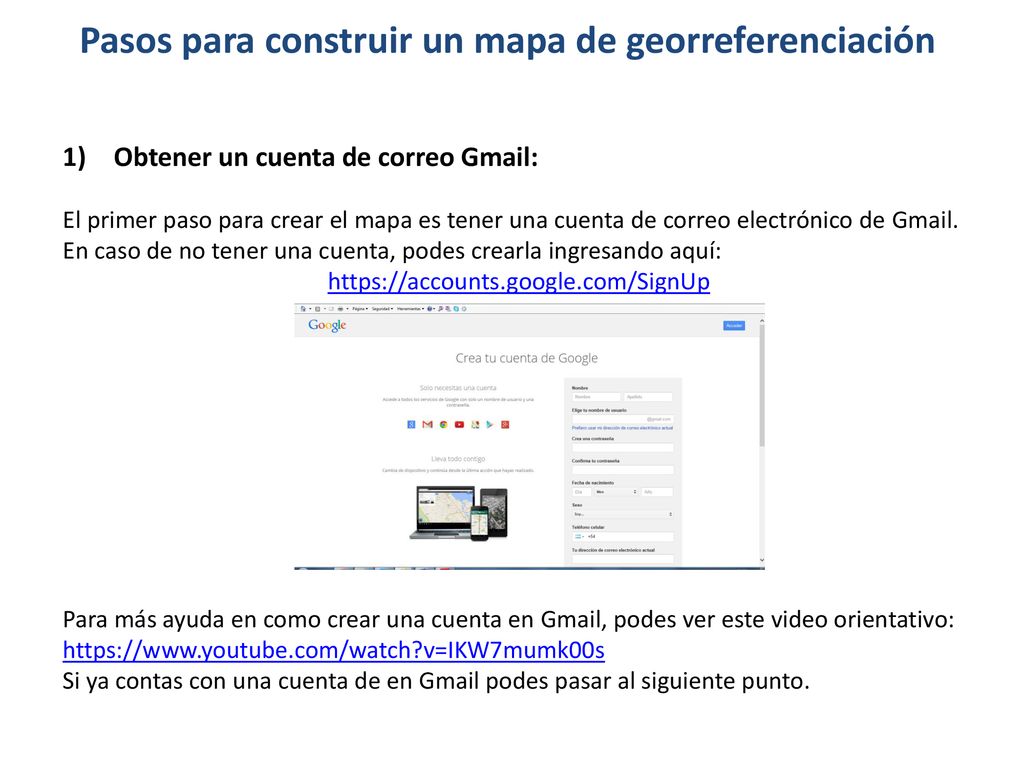Click the heading 'Obtener un cuenta de correo Gmail'
The height and width of the screenshot is (768, 1024).
coord(325,157)
